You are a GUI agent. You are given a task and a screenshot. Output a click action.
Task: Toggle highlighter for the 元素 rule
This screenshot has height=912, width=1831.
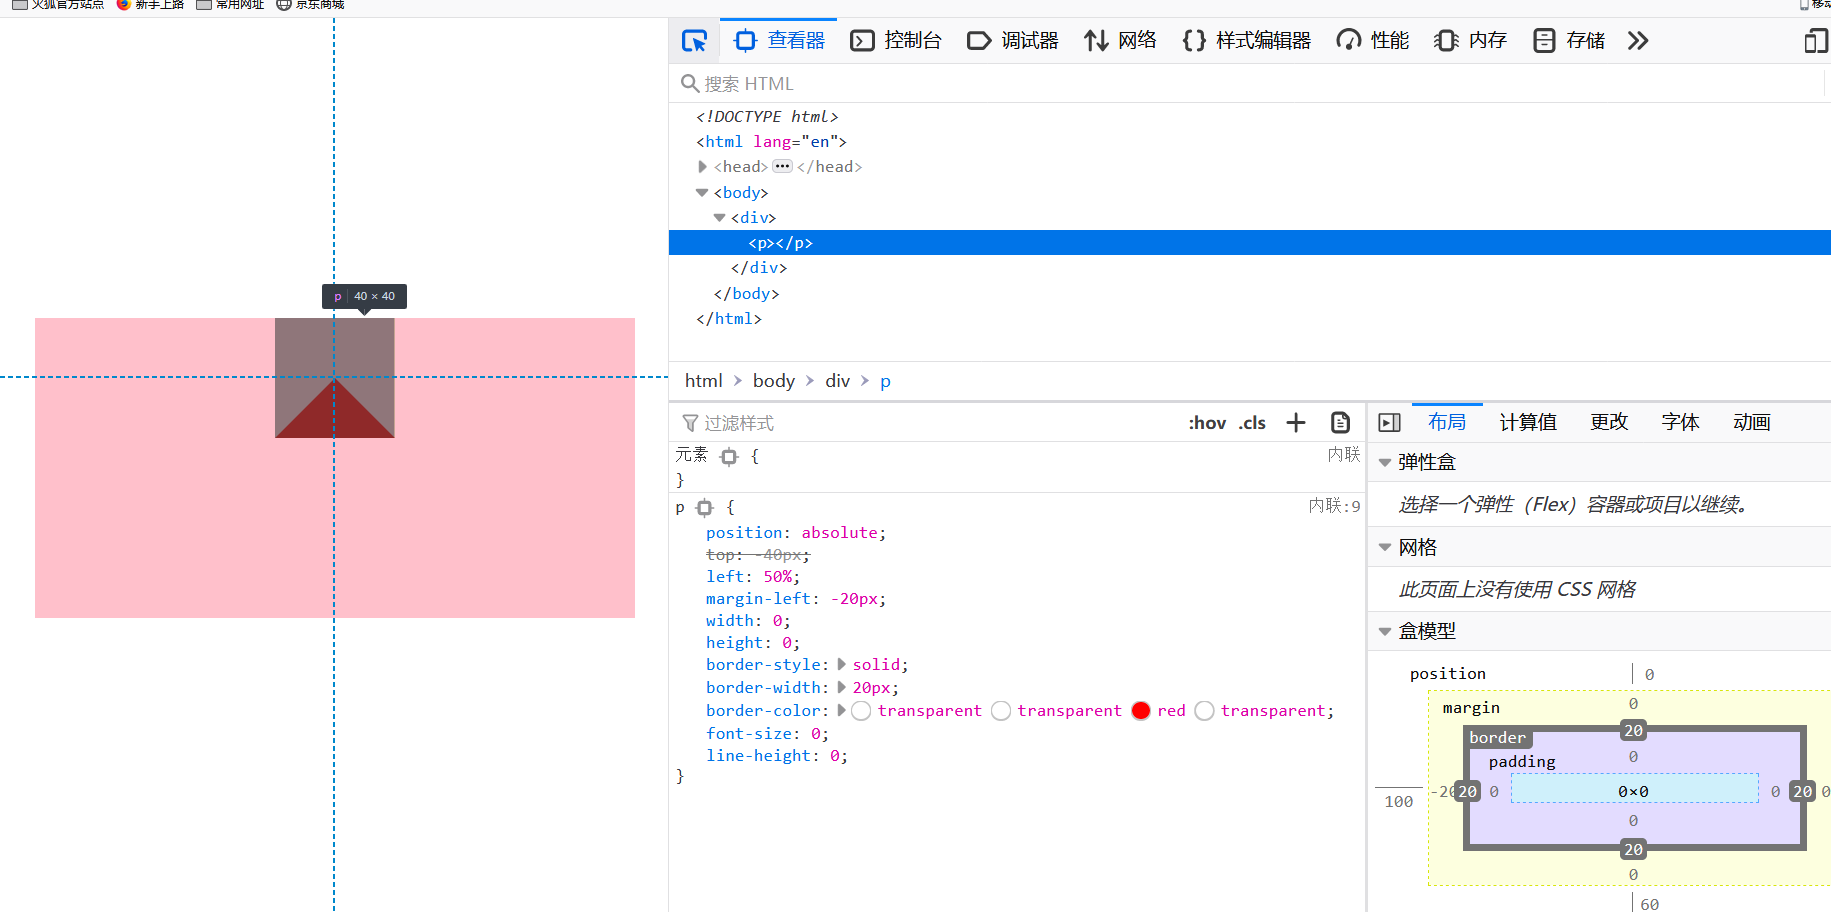(x=729, y=457)
